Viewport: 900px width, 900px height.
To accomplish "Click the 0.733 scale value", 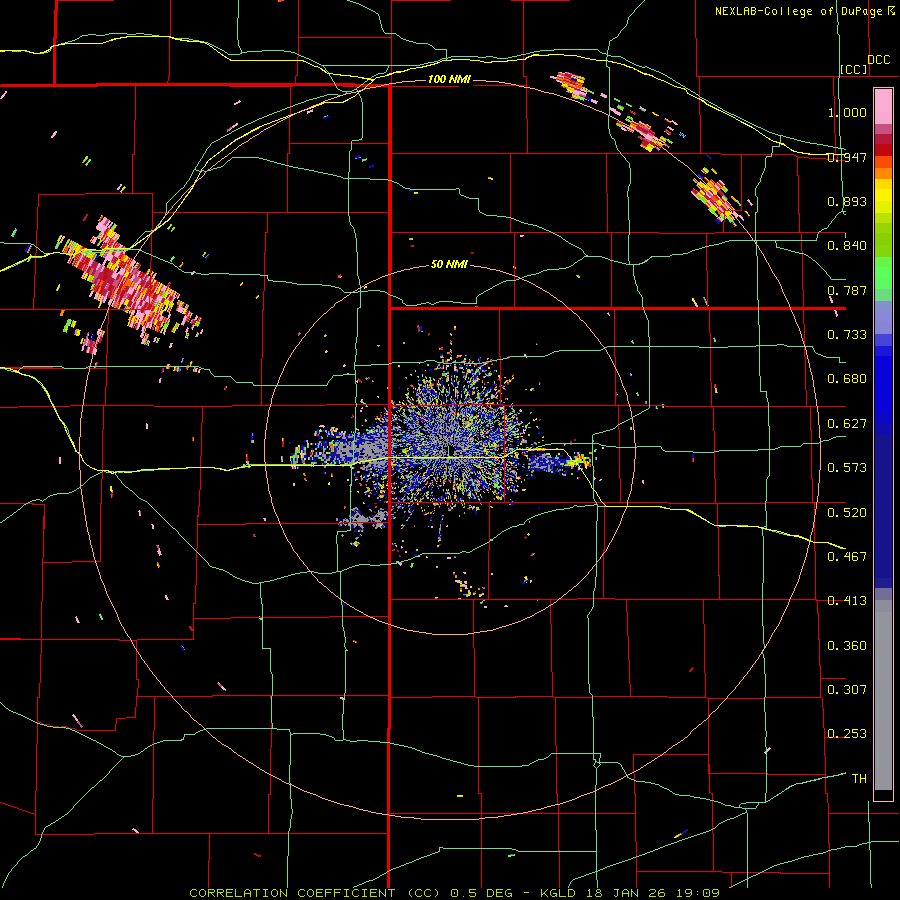I will (x=847, y=335).
